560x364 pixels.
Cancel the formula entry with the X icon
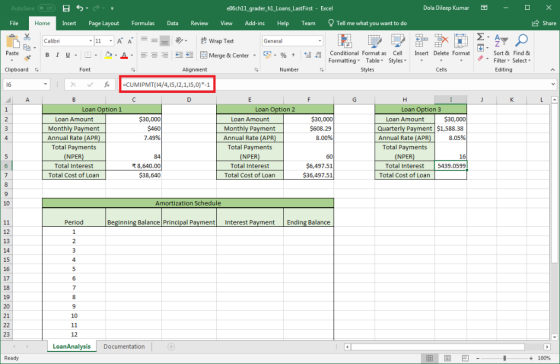[x=73, y=85]
